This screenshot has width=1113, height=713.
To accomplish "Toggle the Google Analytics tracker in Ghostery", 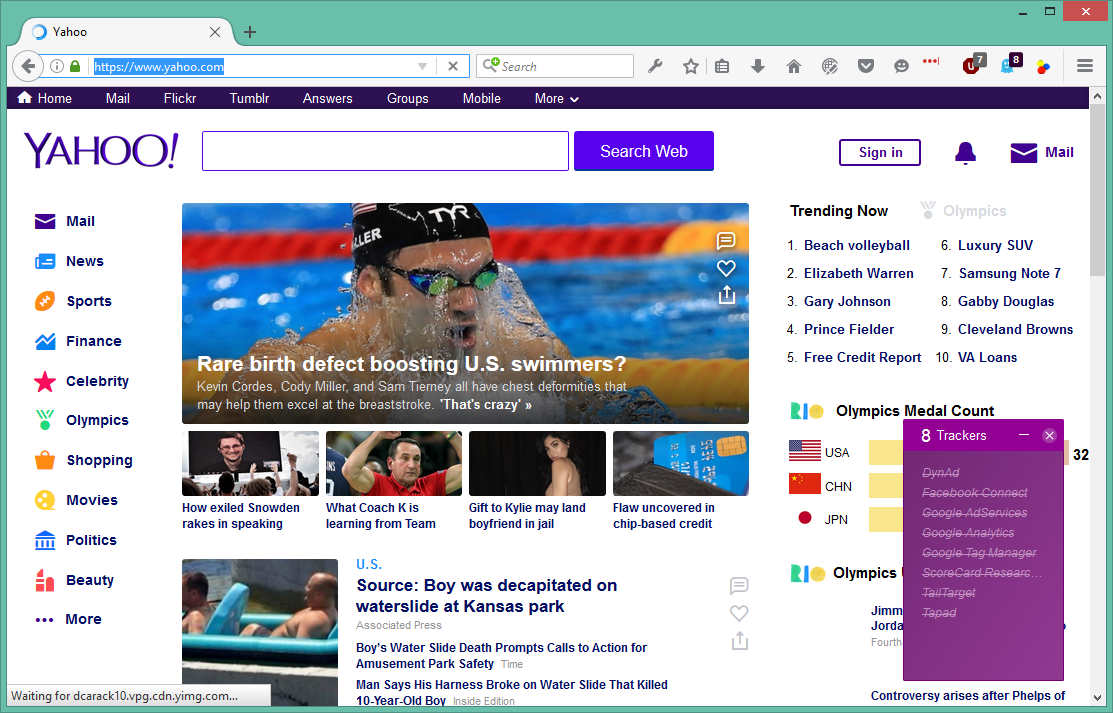I will (967, 533).
